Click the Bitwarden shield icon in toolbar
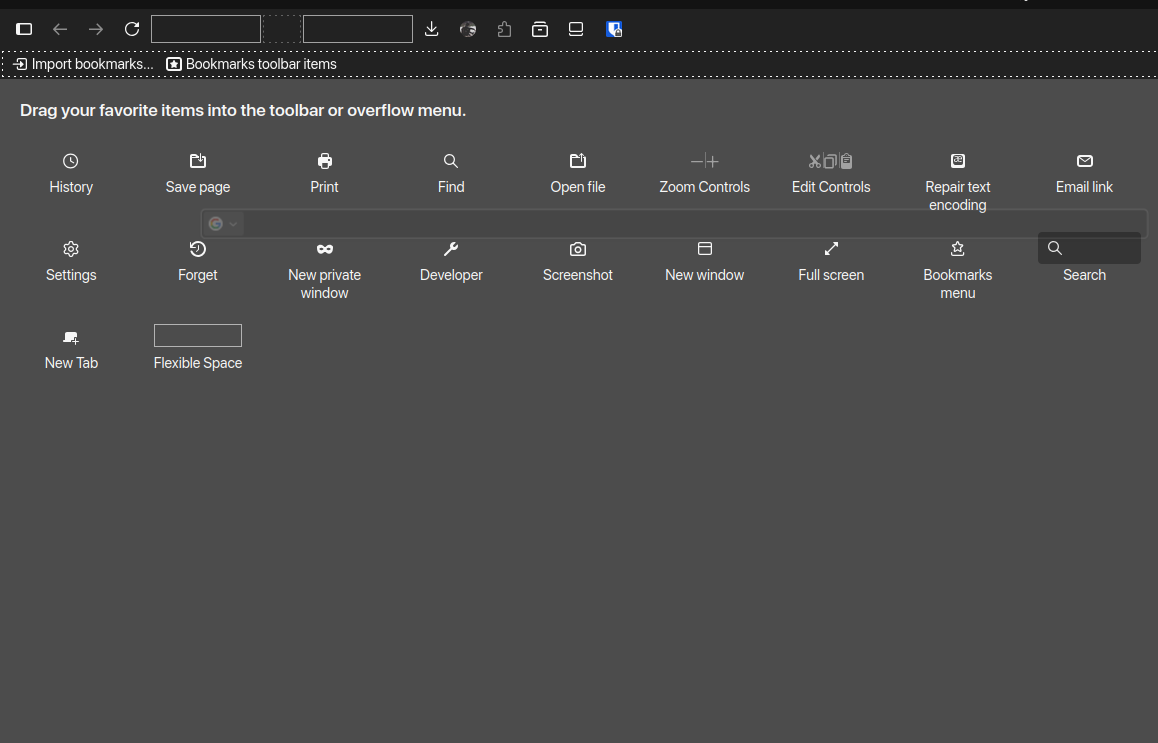Viewport: 1158px width, 743px height. [614, 29]
